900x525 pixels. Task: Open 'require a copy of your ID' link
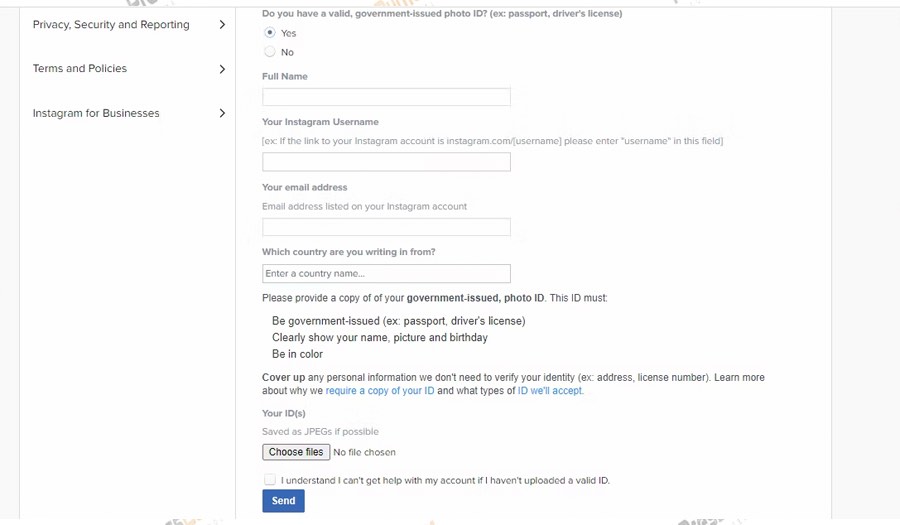point(380,391)
